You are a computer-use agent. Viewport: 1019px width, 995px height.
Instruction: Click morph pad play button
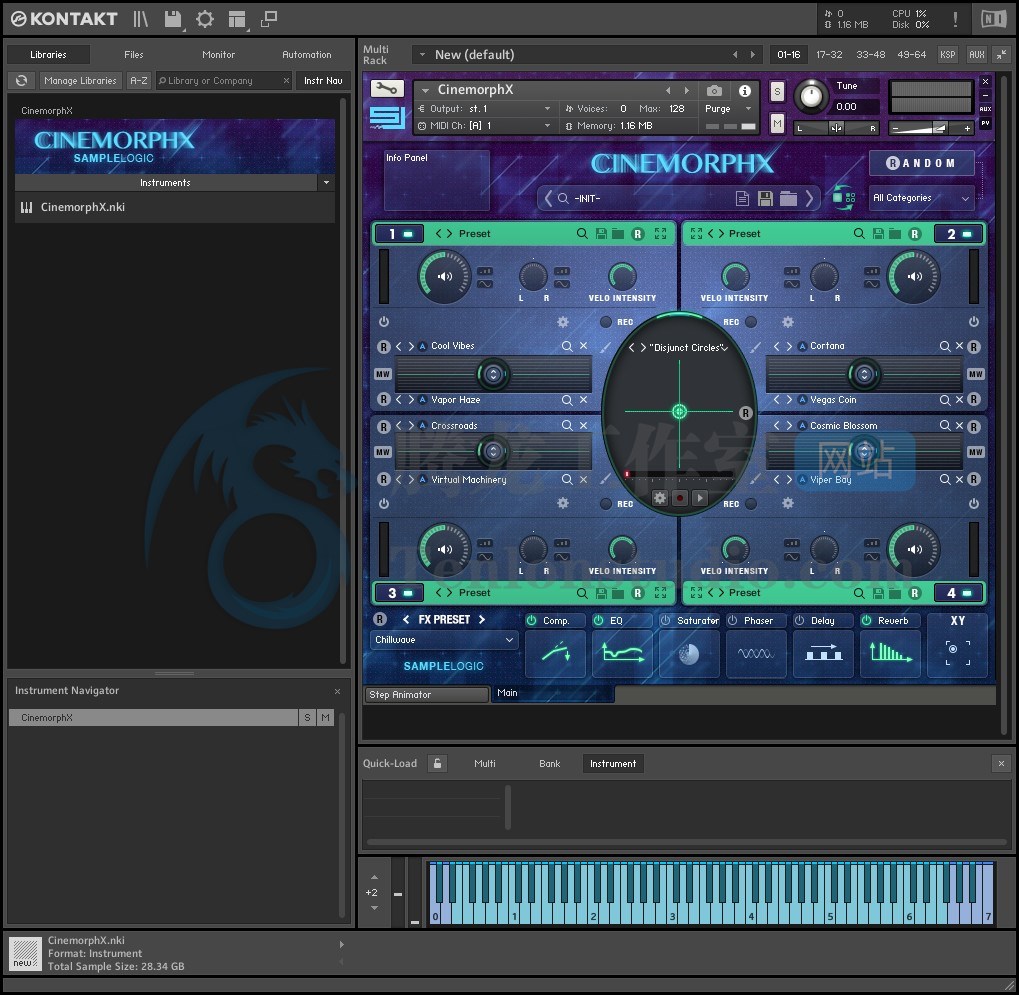pyautogui.click(x=700, y=498)
